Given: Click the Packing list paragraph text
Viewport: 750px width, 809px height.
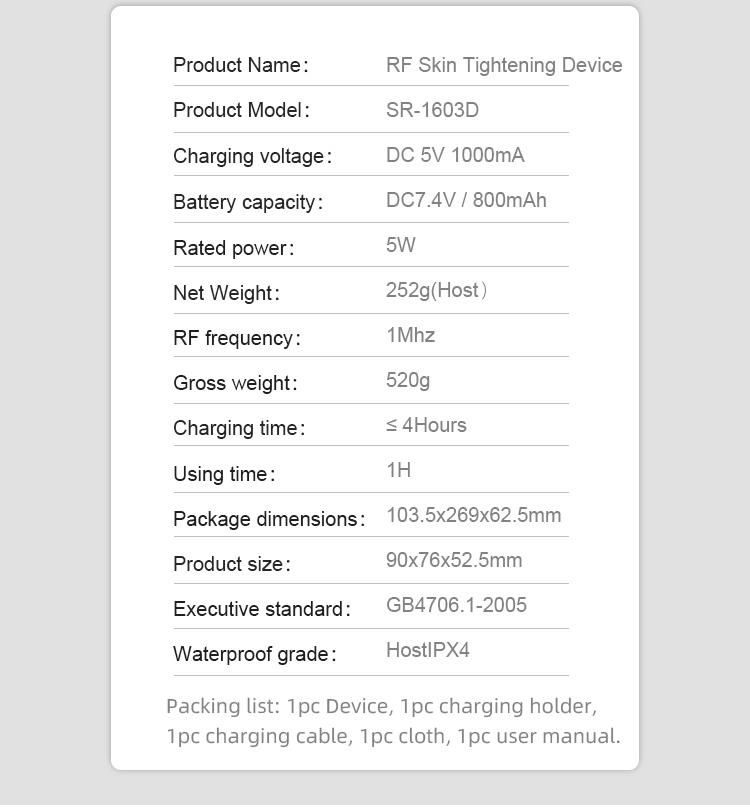Looking at the screenshot, I should pos(393,721).
